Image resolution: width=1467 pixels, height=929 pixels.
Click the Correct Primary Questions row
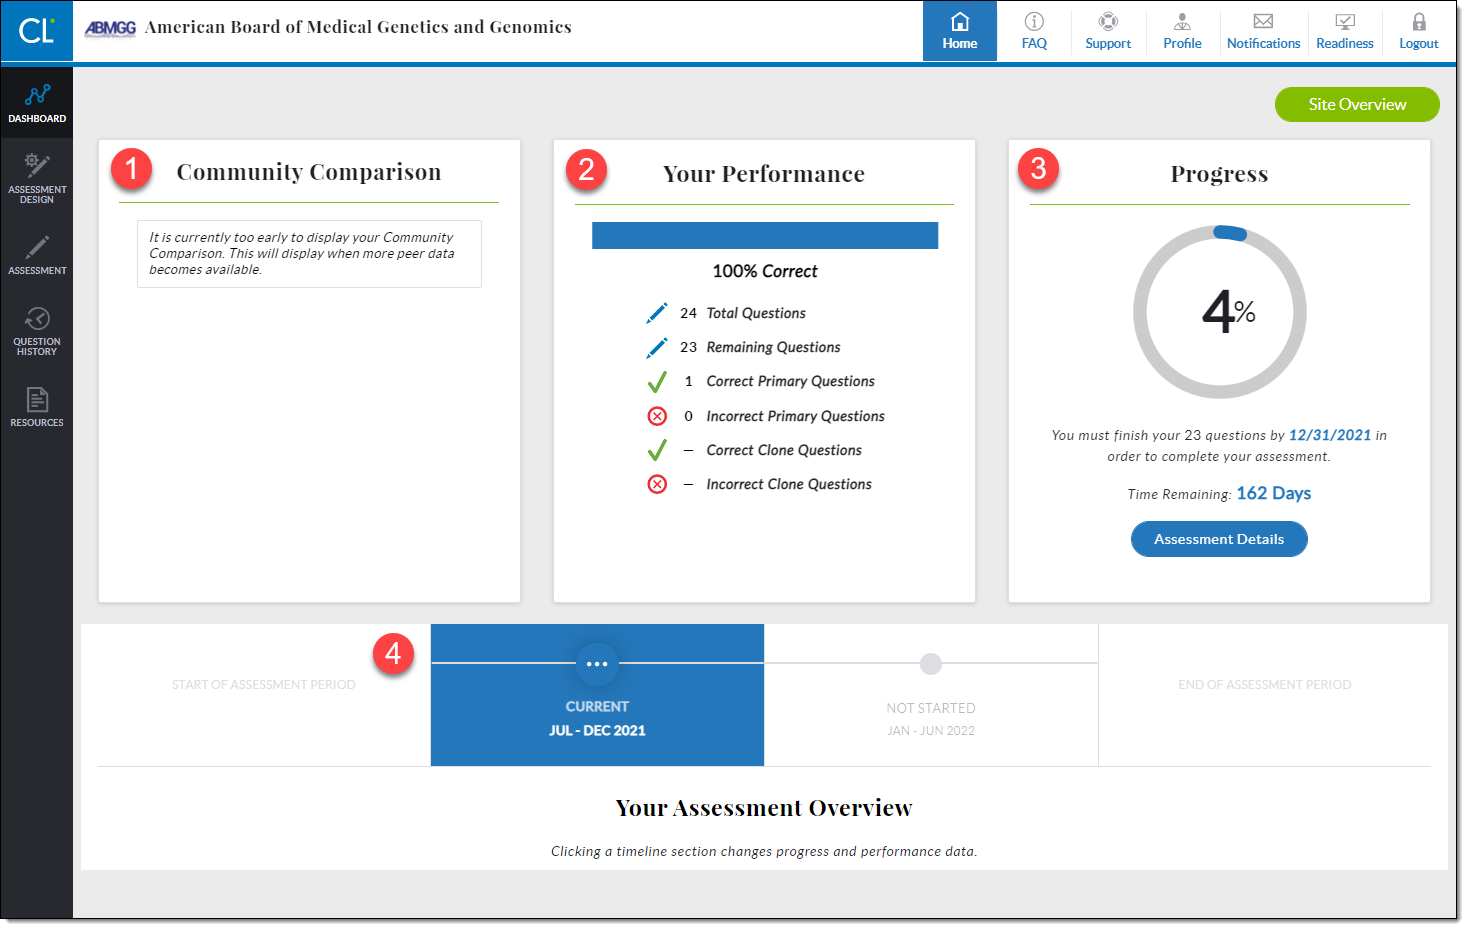[x=761, y=381]
